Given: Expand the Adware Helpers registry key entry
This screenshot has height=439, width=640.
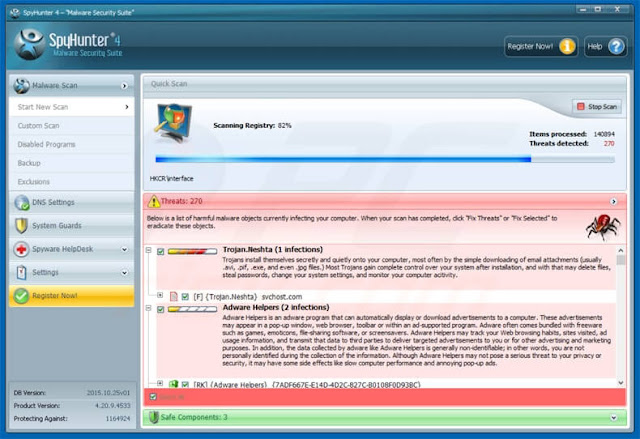Looking at the screenshot, I should point(160,383).
